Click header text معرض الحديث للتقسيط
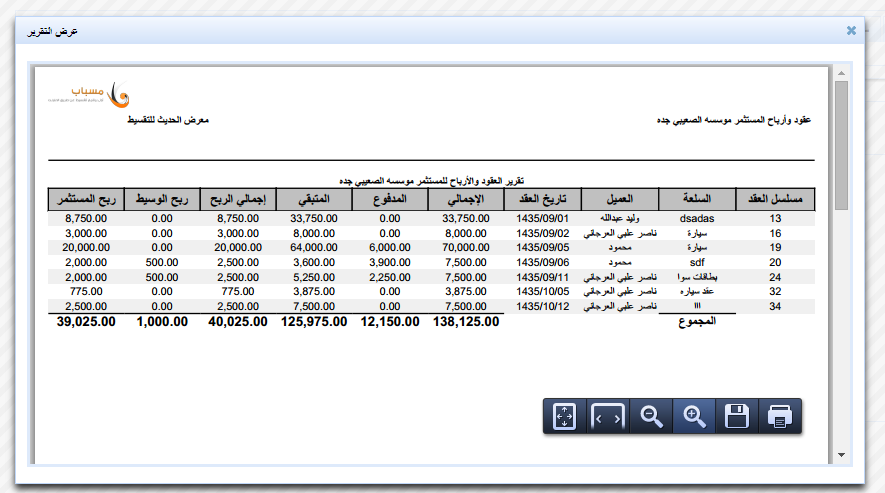Screen dimensions: 885x493 [x=168, y=120]
